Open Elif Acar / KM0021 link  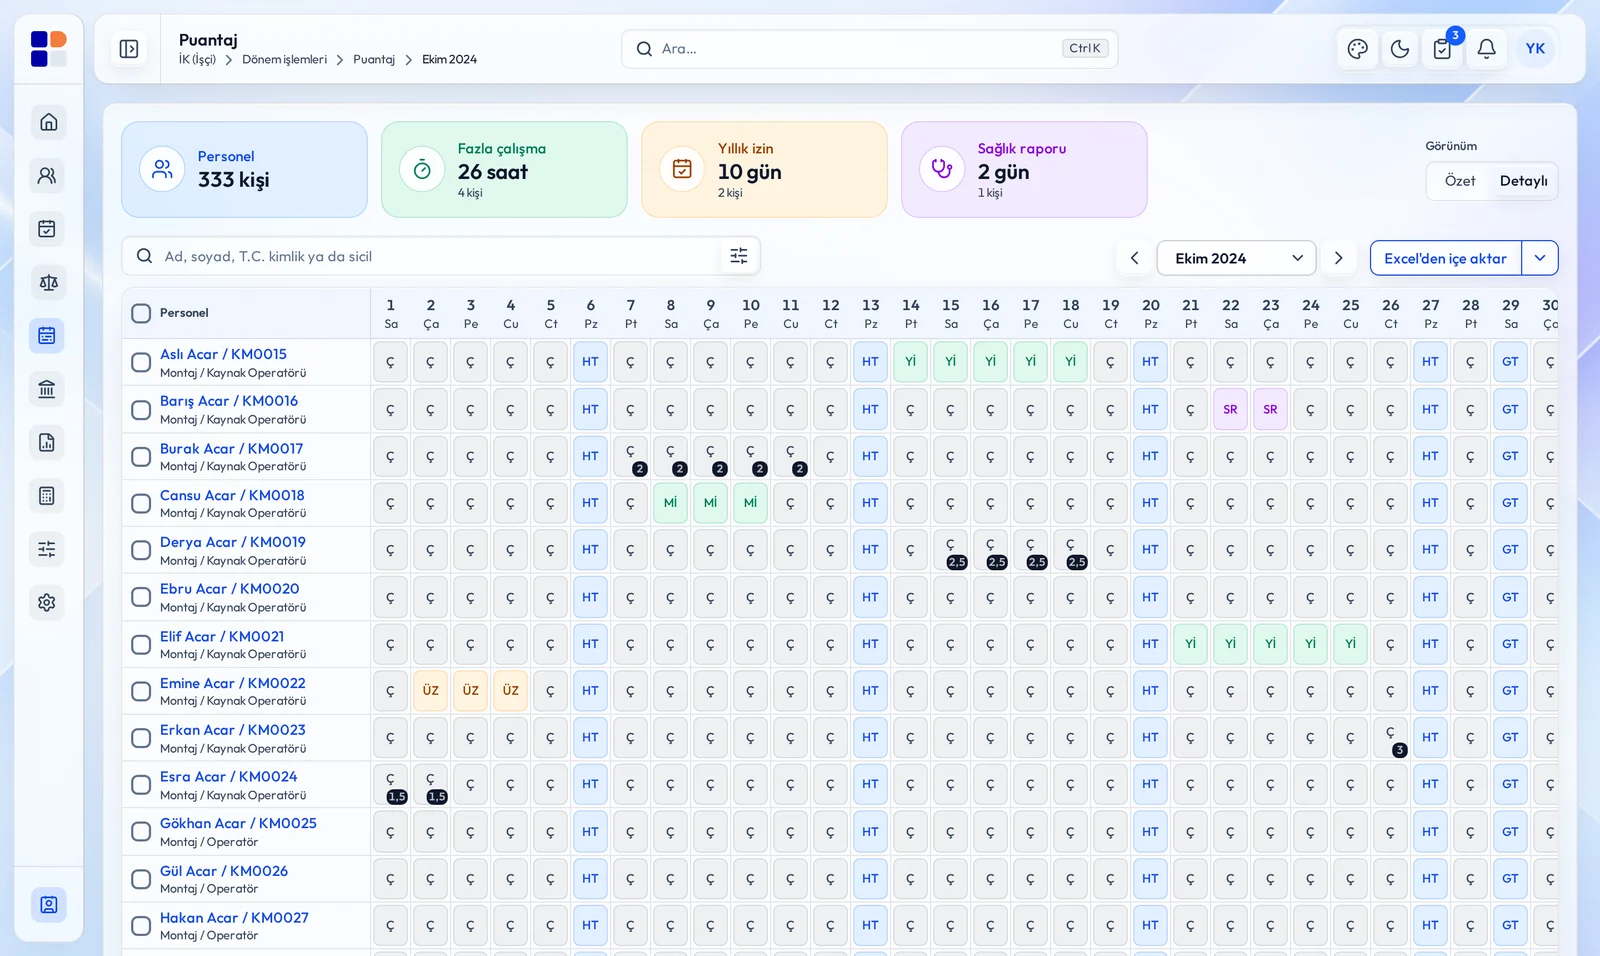tap(222, 636)
